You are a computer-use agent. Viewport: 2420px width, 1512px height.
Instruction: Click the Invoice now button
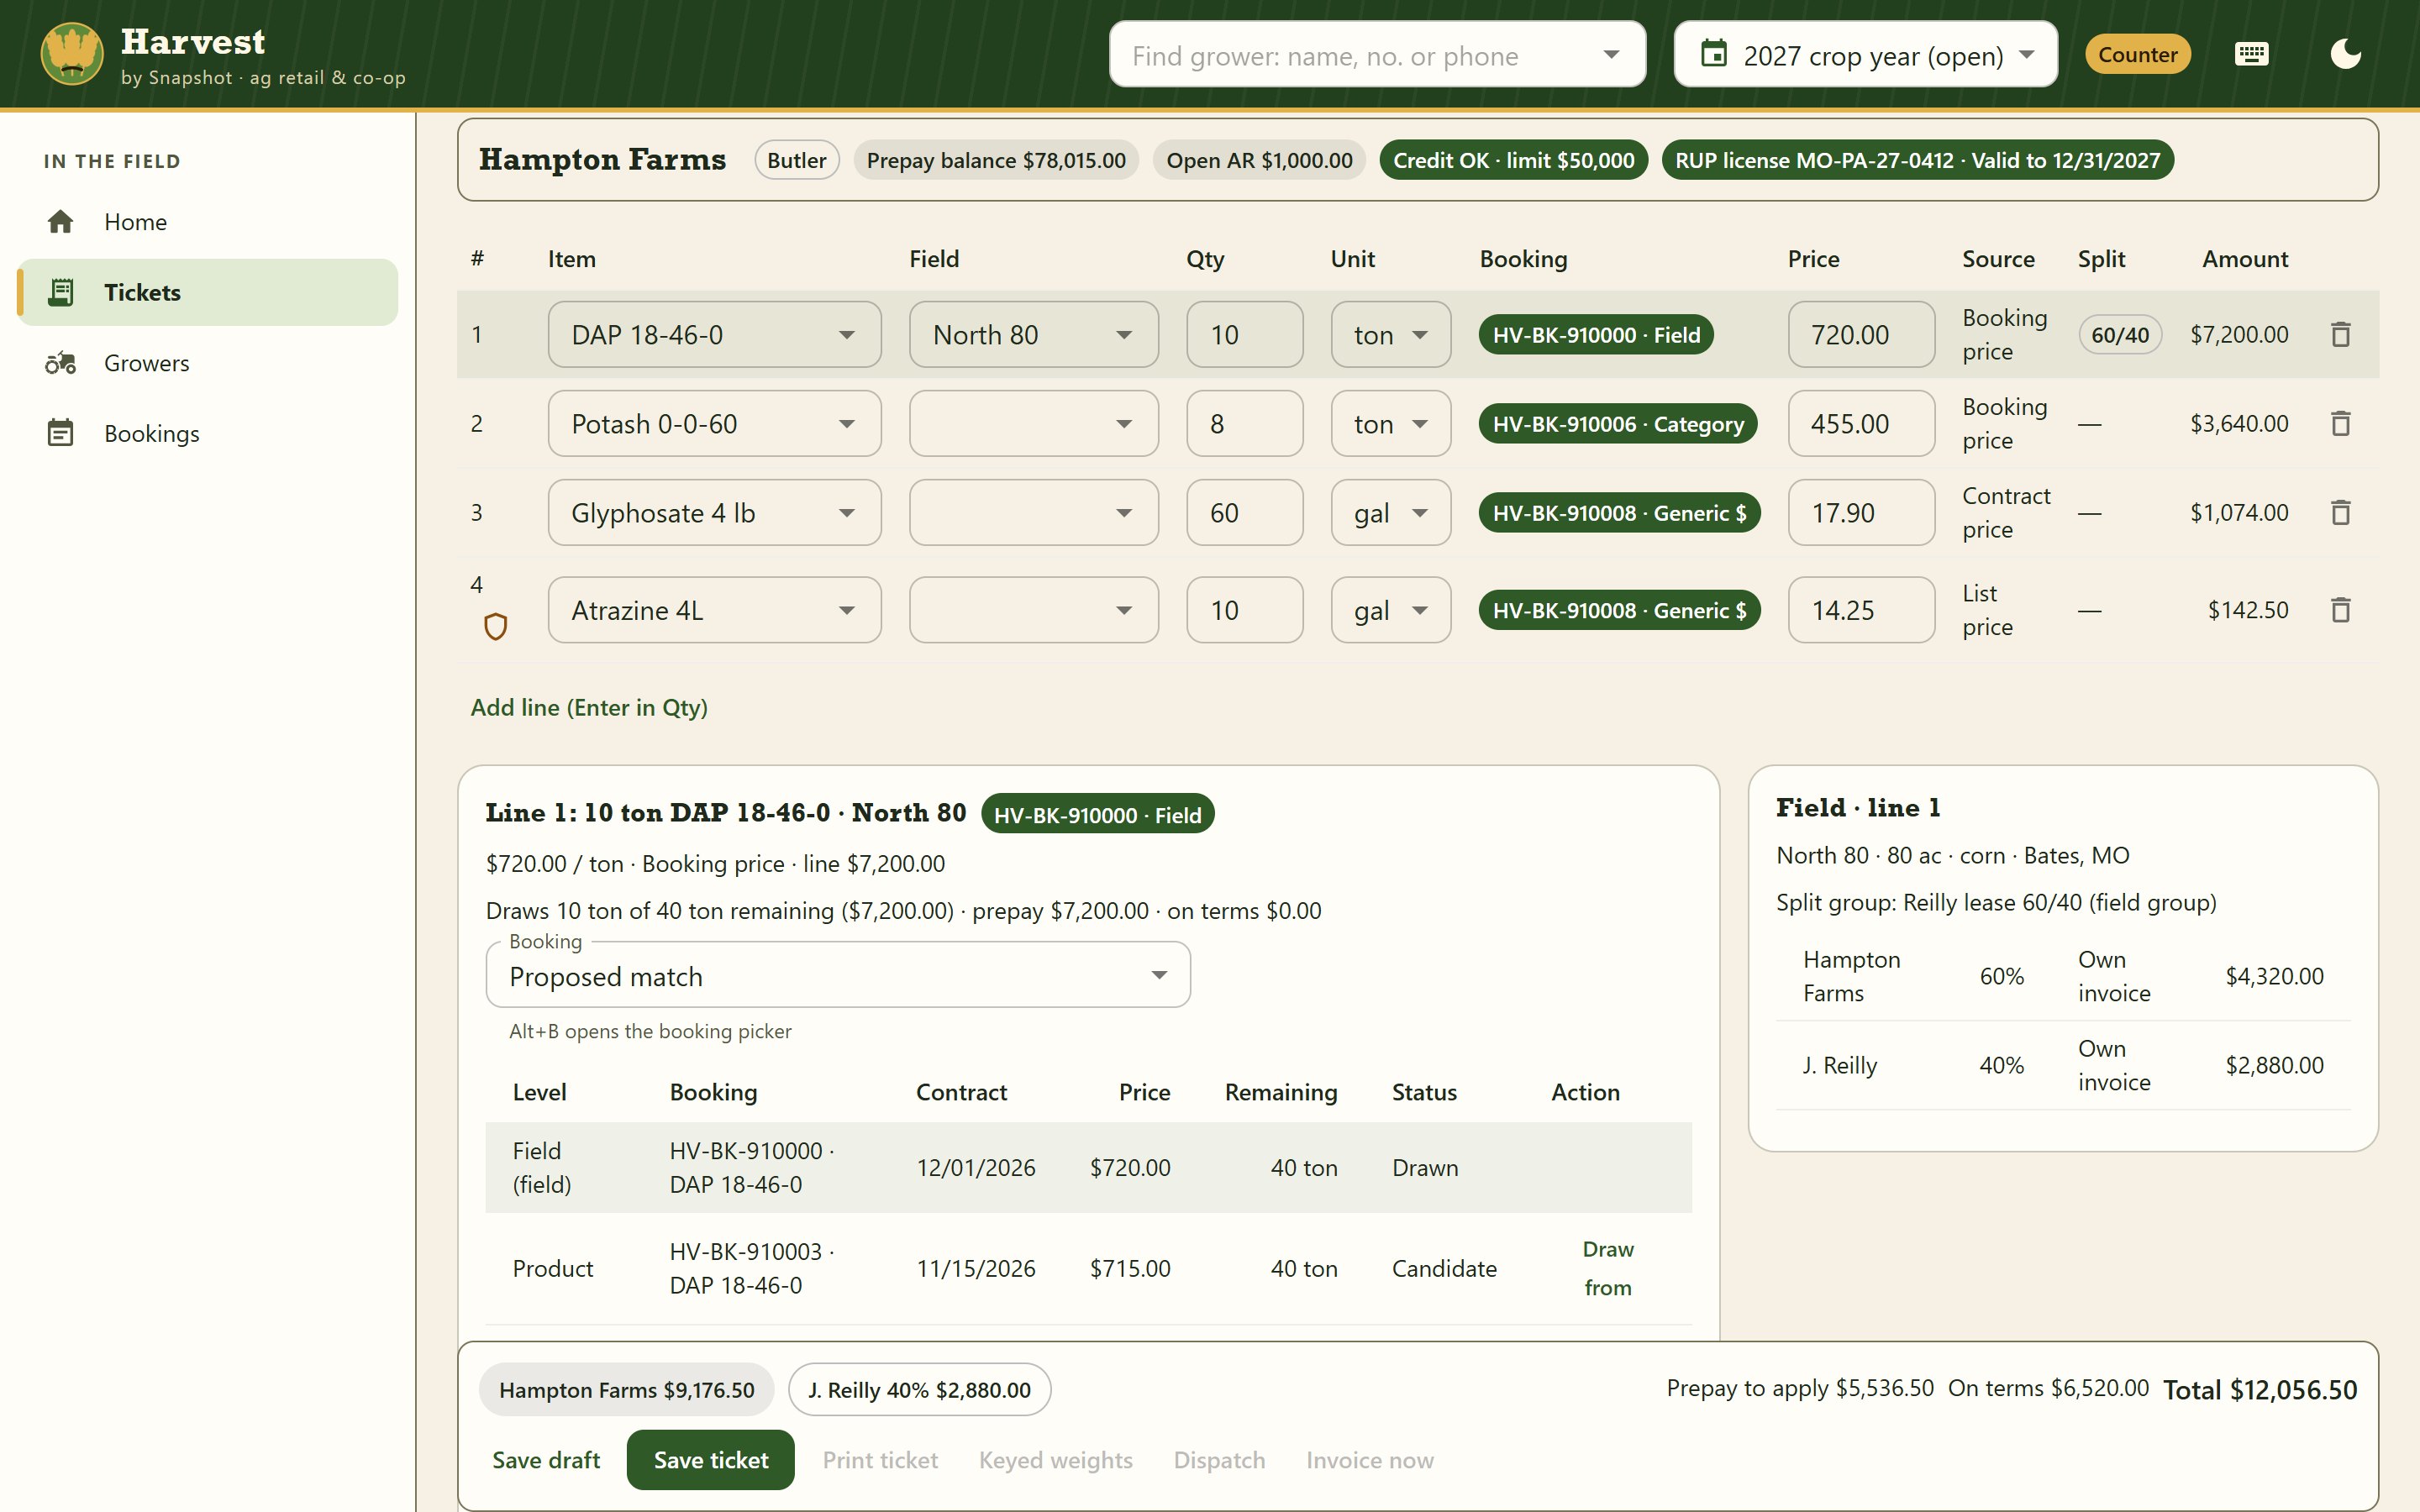[x=1369, y=1459]
